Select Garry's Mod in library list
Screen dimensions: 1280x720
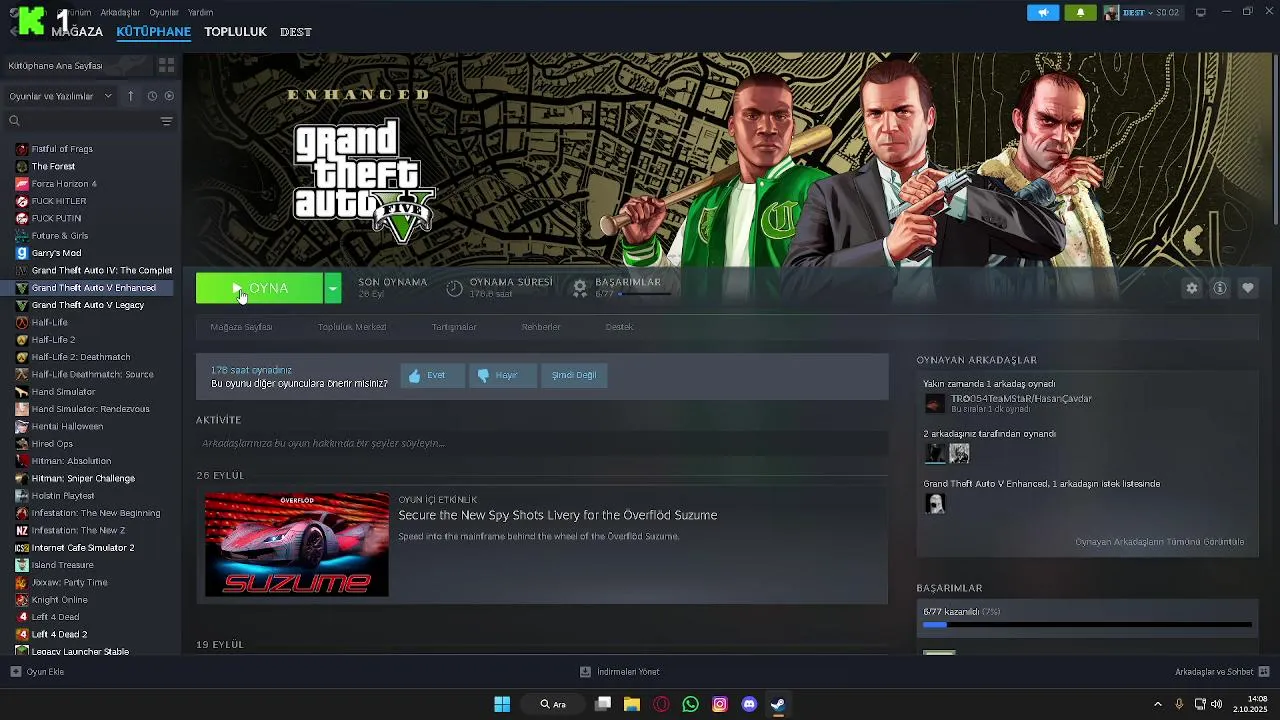56,253
